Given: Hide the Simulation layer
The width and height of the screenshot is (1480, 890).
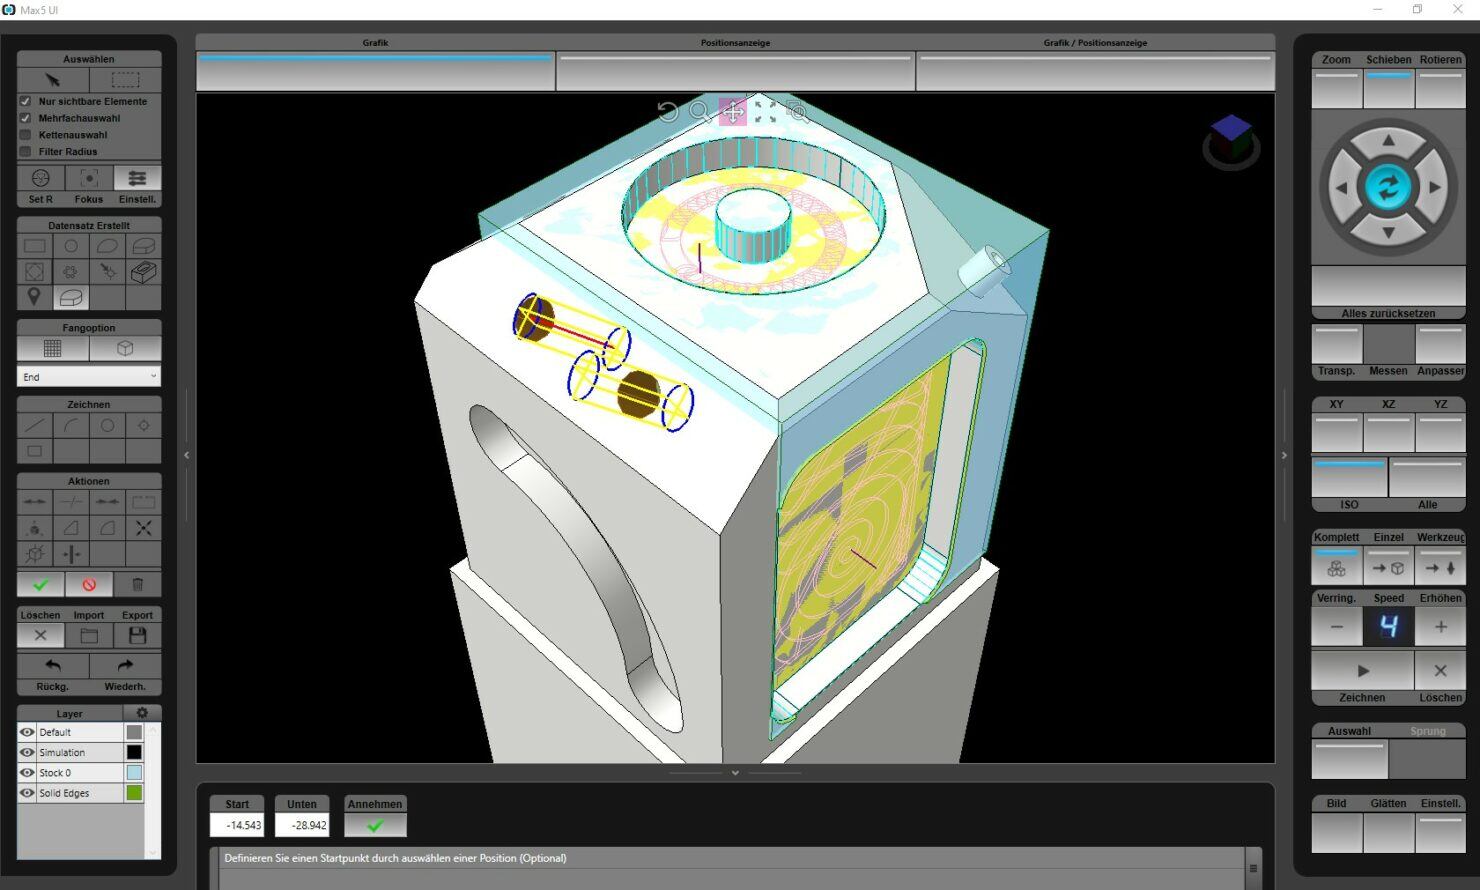Looking at the screenshot, I should click(26, 752).
